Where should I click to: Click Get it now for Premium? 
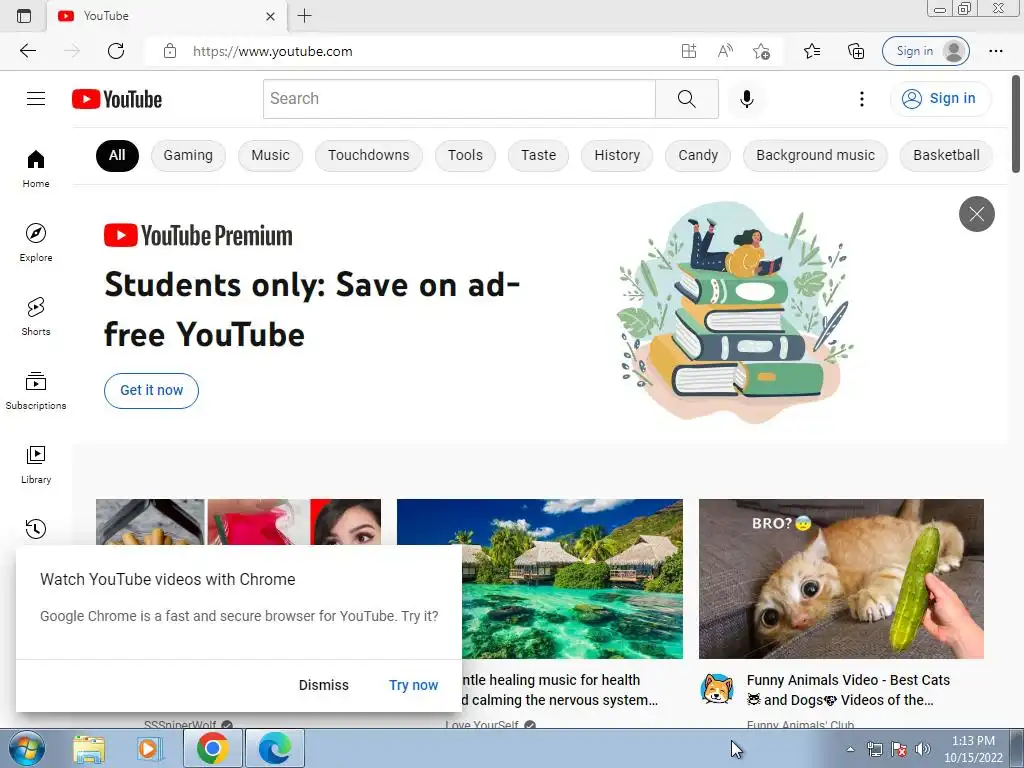pos(152,391)
